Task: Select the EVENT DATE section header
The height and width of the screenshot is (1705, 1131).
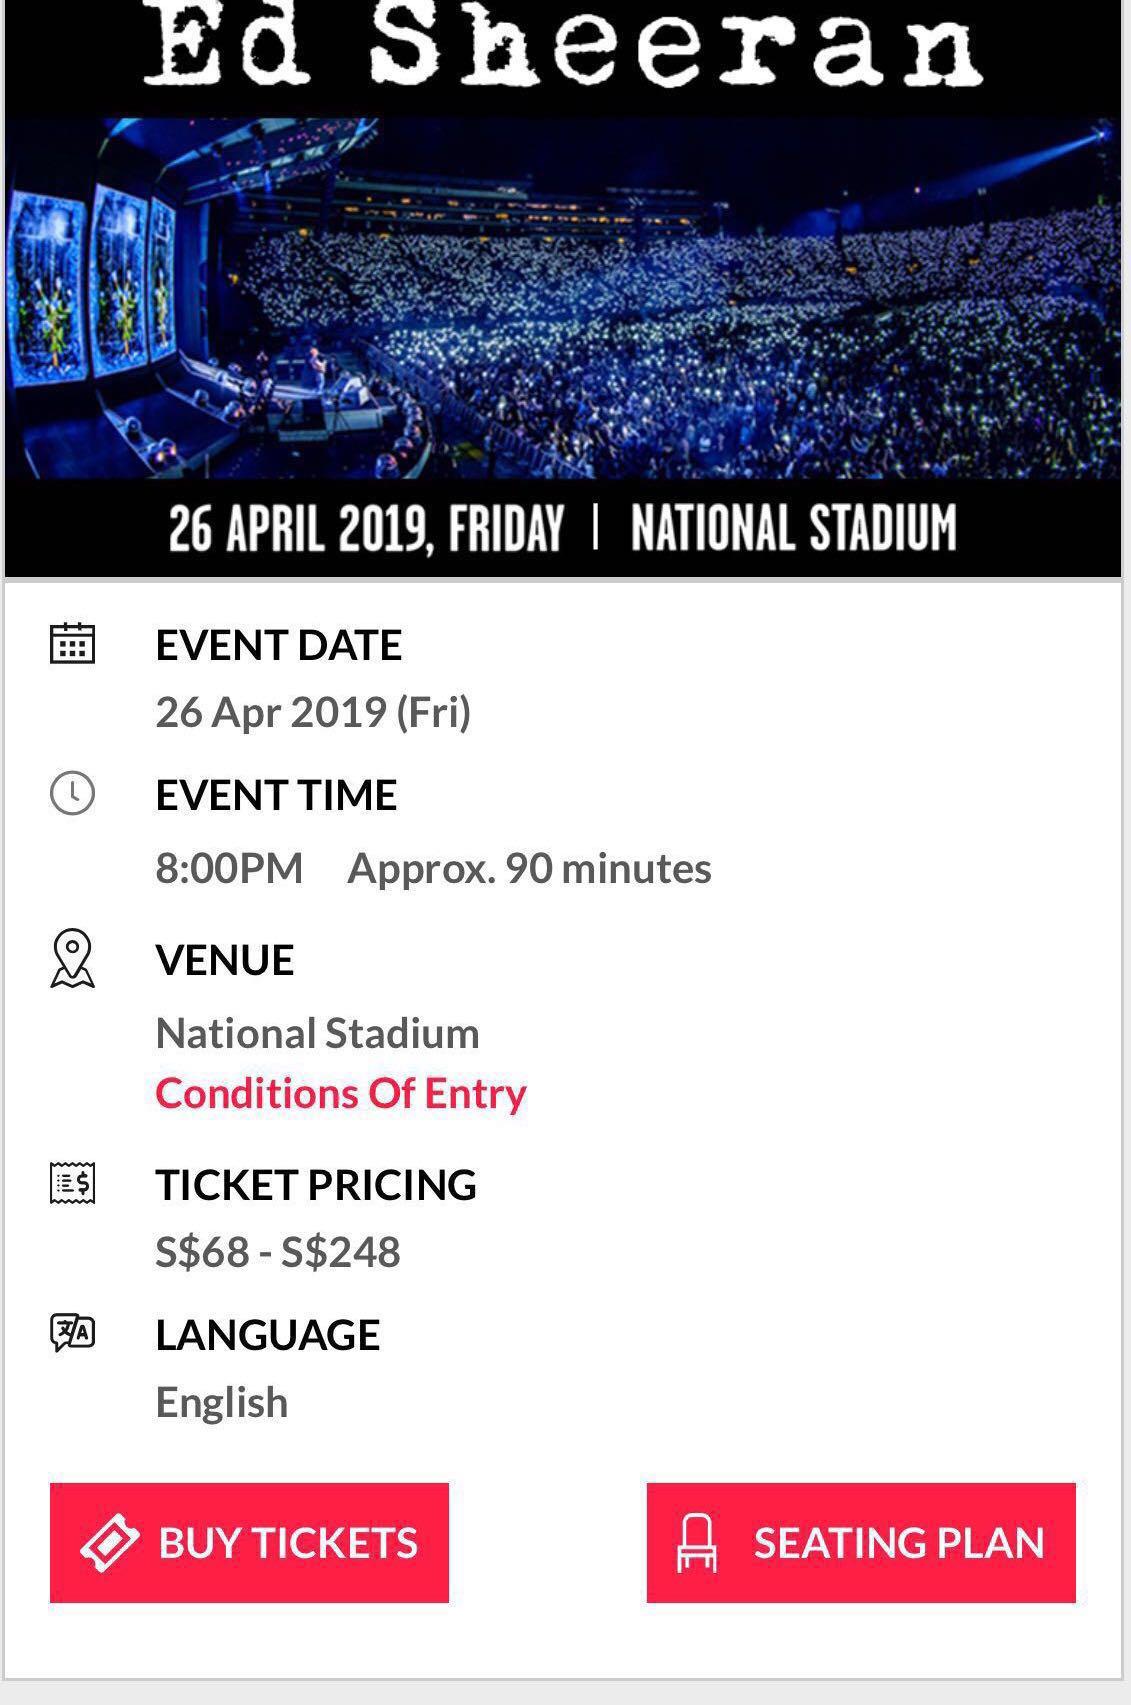Action: (279, 645)
